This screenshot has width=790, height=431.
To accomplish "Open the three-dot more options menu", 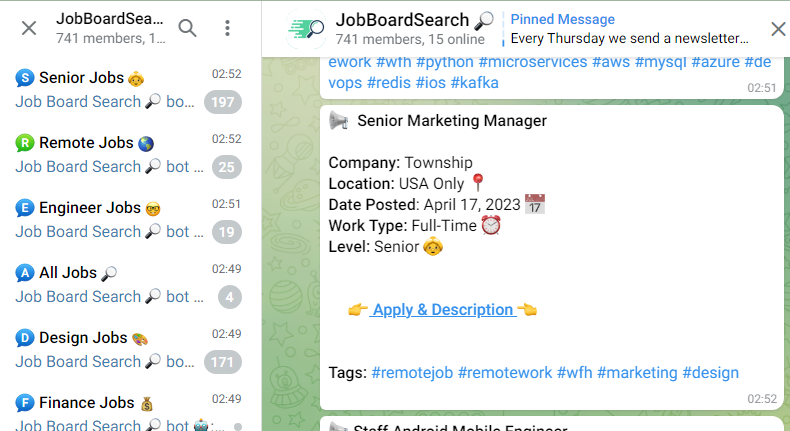I will tap(228, 28).
